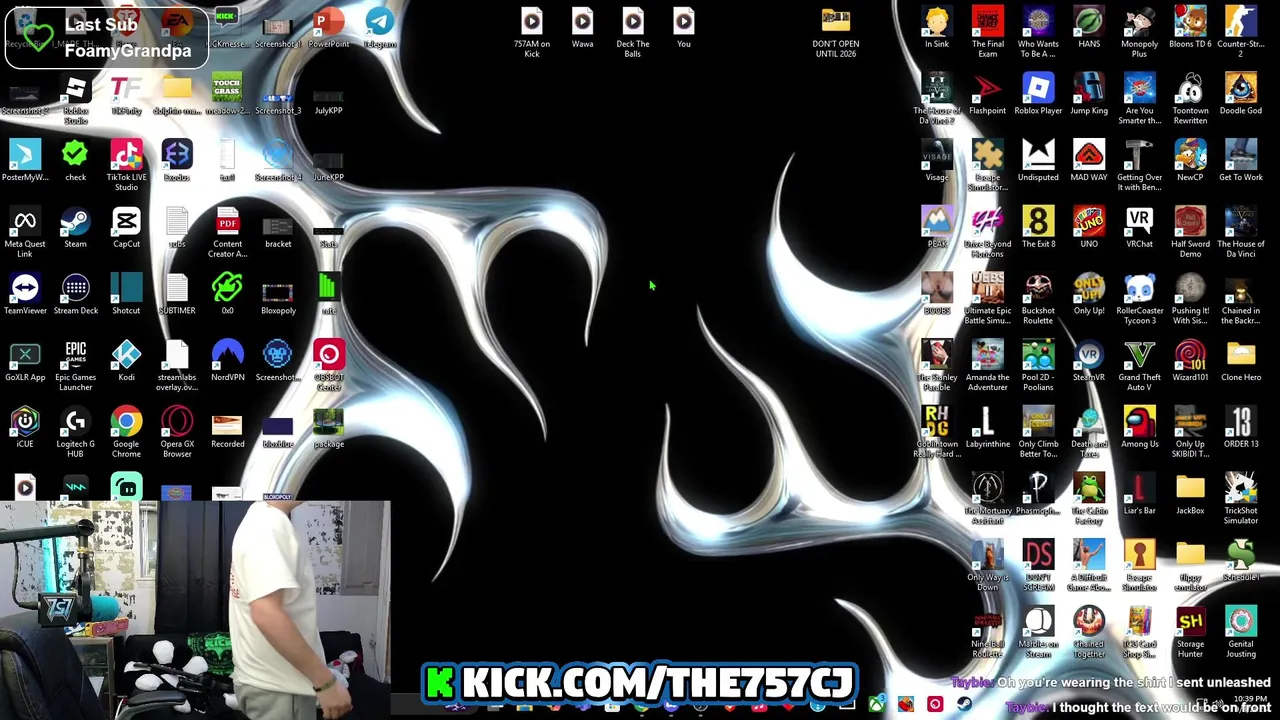Screen dimensions: 1280x720
Task: Launch Doodle God game
Action: point(1241,95)
